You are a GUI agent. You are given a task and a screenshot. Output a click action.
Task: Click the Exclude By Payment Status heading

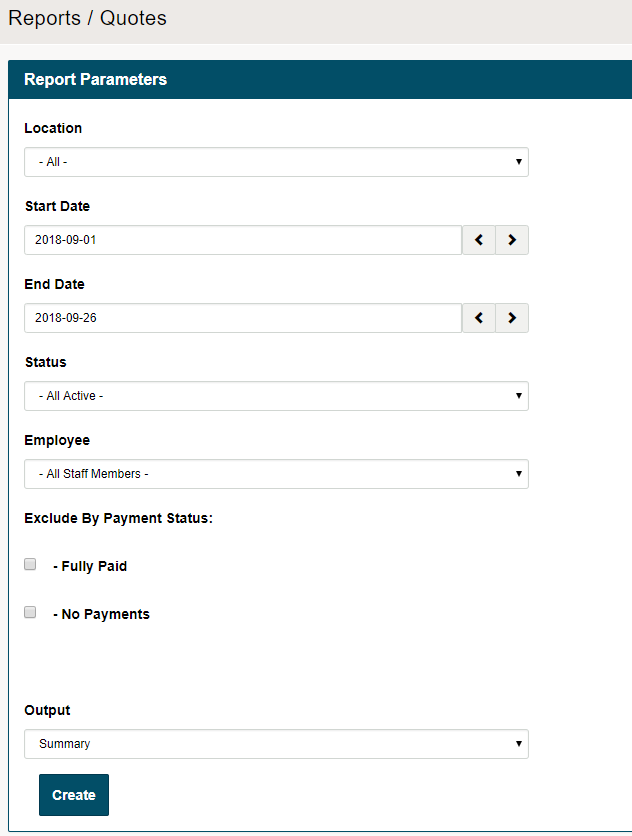(x=119, y=518)
